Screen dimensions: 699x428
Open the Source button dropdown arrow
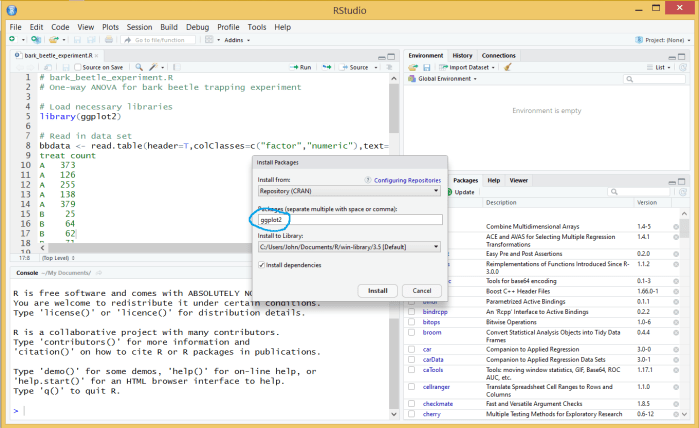(376, 67)
